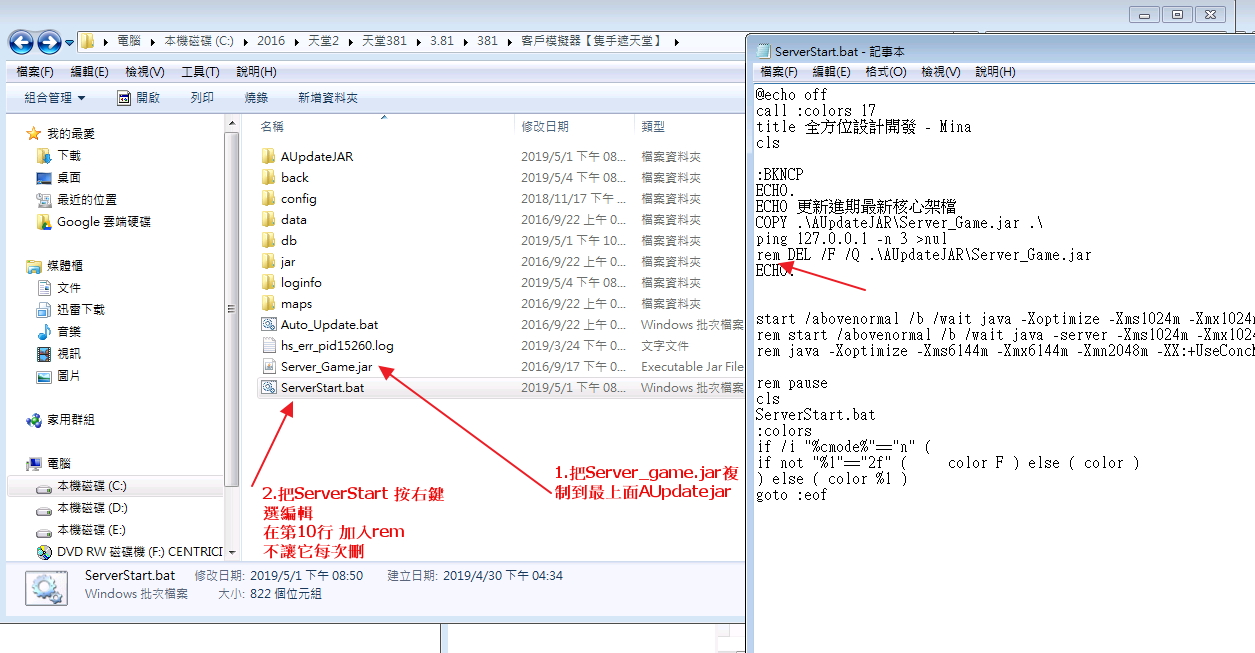Open Notepad 檢視(V) menu

(x=941, y=72)
